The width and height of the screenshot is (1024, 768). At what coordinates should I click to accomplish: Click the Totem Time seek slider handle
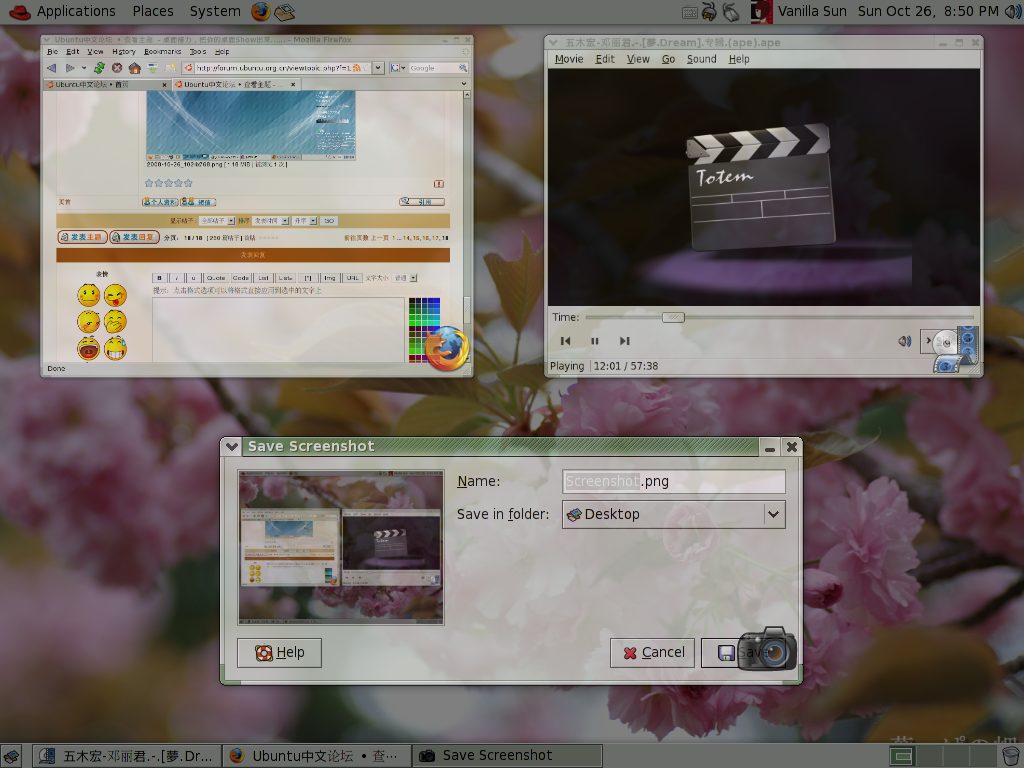(x=673, y=317)
